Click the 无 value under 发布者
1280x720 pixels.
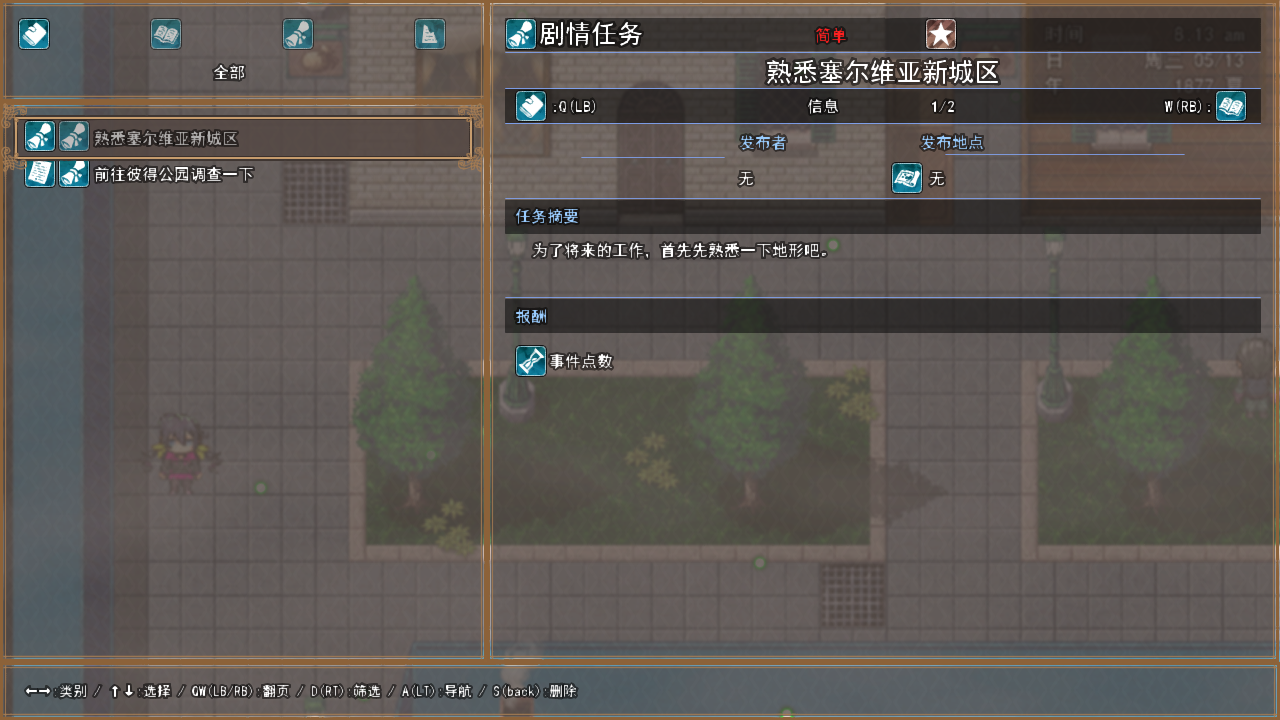(746, 179)
